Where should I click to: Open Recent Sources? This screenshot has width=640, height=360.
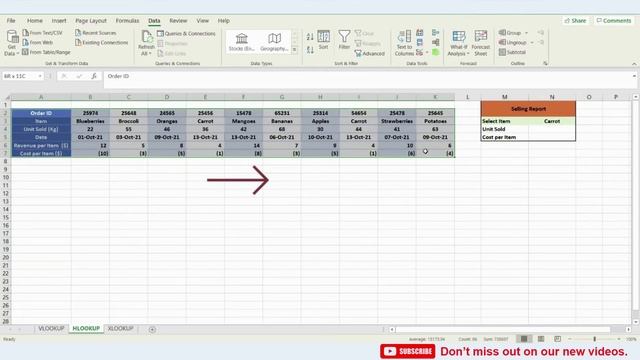(96, 33)
